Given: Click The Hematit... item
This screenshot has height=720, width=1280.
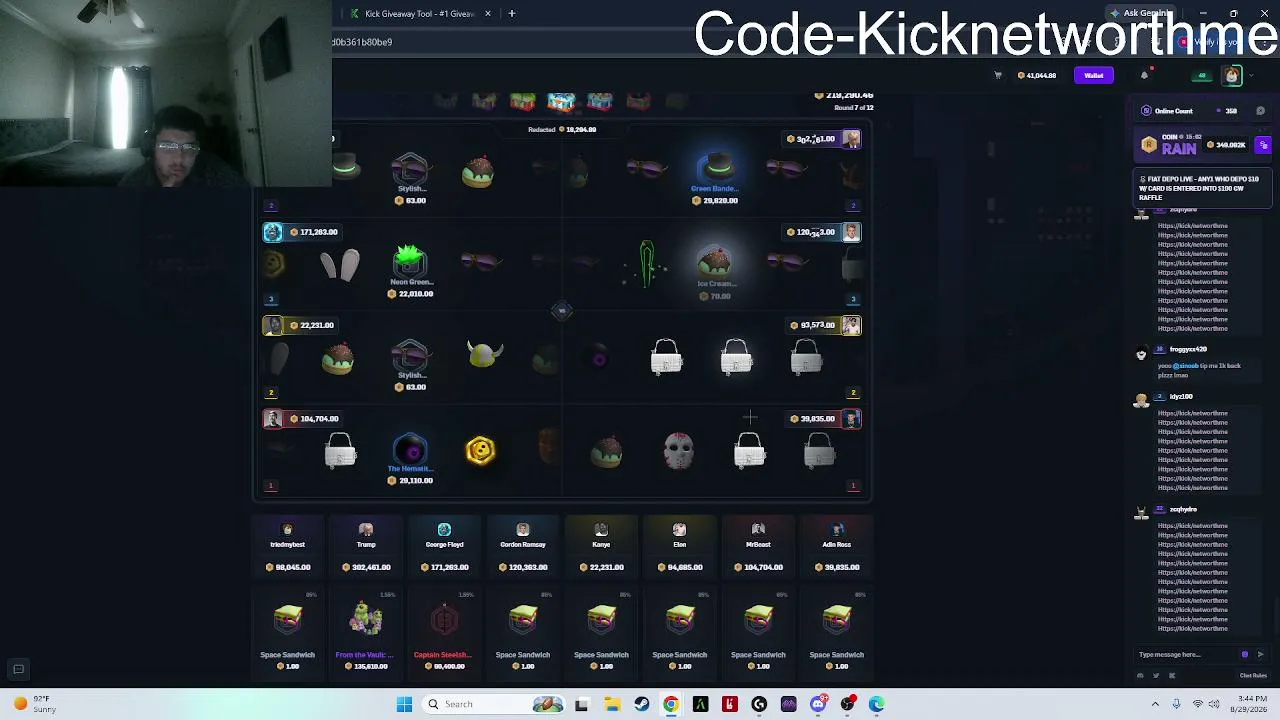Looking at the screenshot, I should (x=411, y=450).
